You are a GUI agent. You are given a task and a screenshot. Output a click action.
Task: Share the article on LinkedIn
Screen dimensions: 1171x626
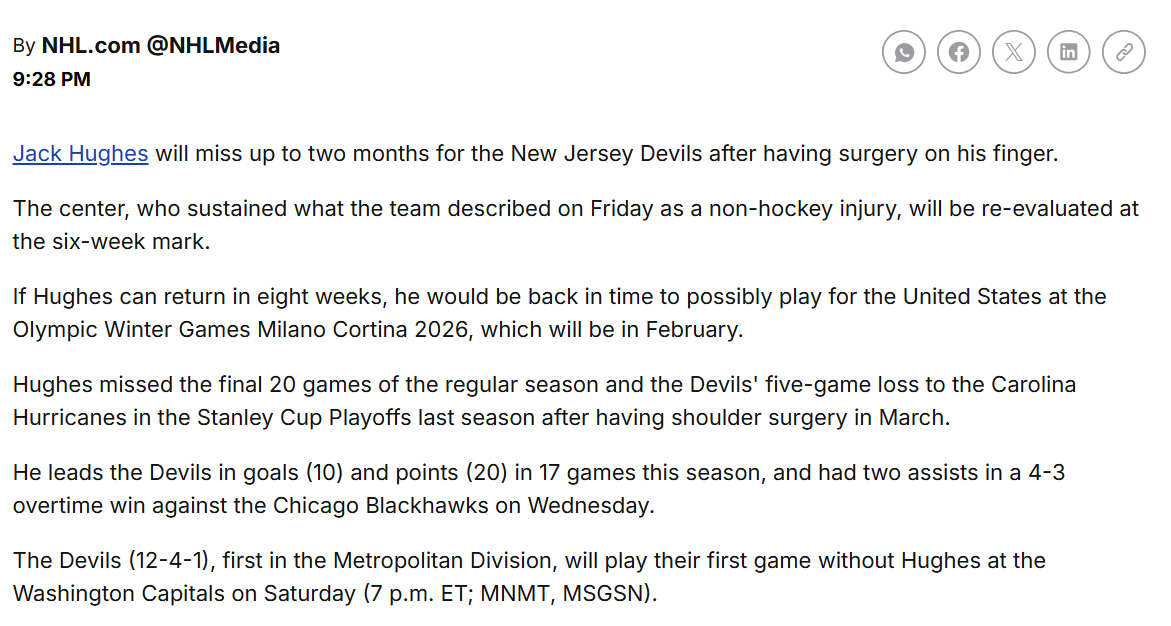[1069, 52]
